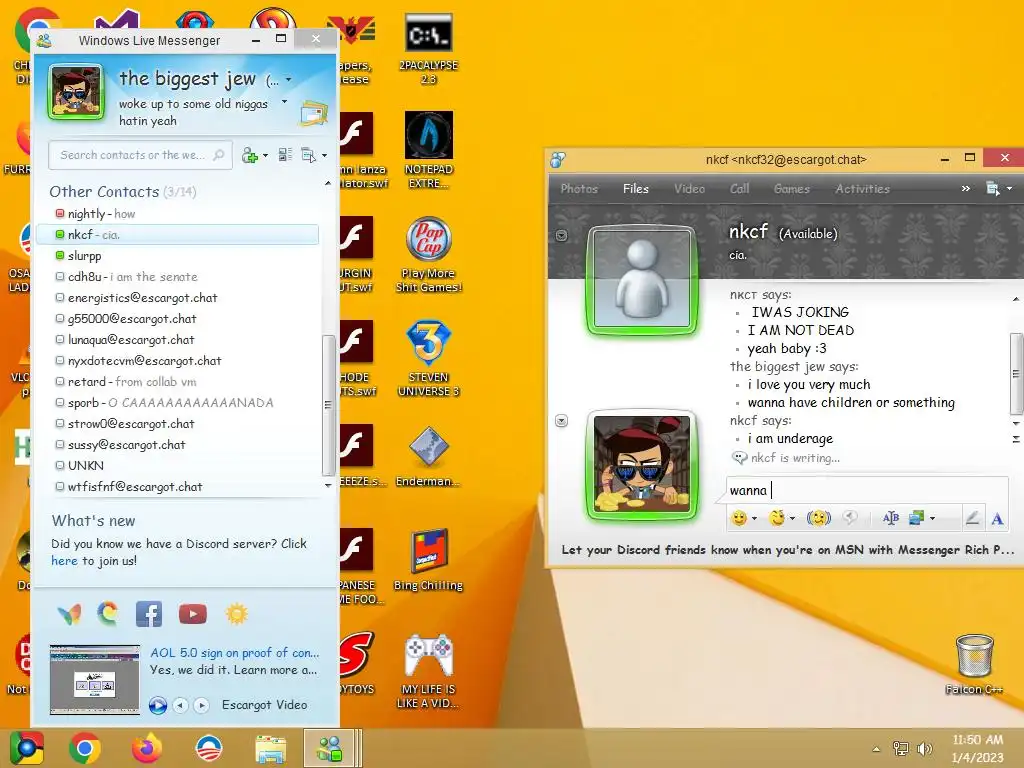Open the Activities tab in chat window

coord(862,189)
